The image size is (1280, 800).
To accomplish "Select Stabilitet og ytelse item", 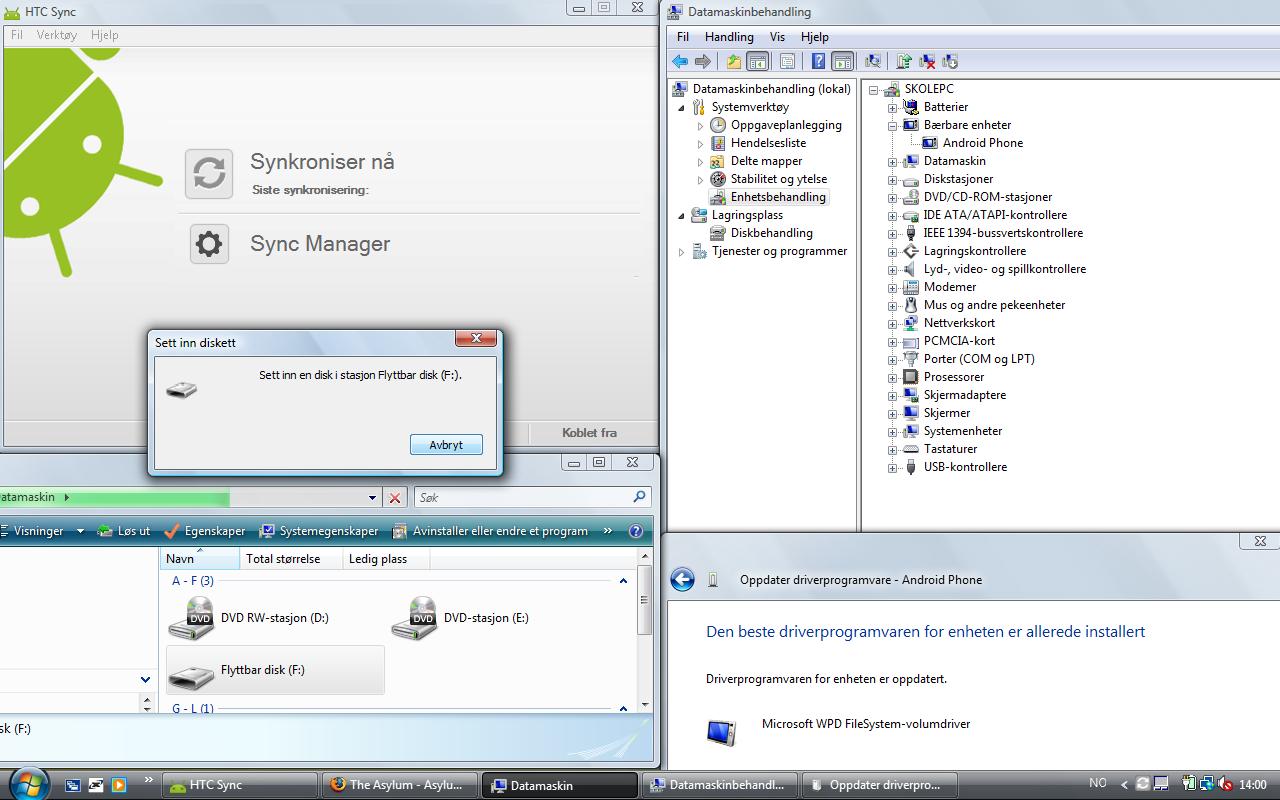I will click(778, 179).
